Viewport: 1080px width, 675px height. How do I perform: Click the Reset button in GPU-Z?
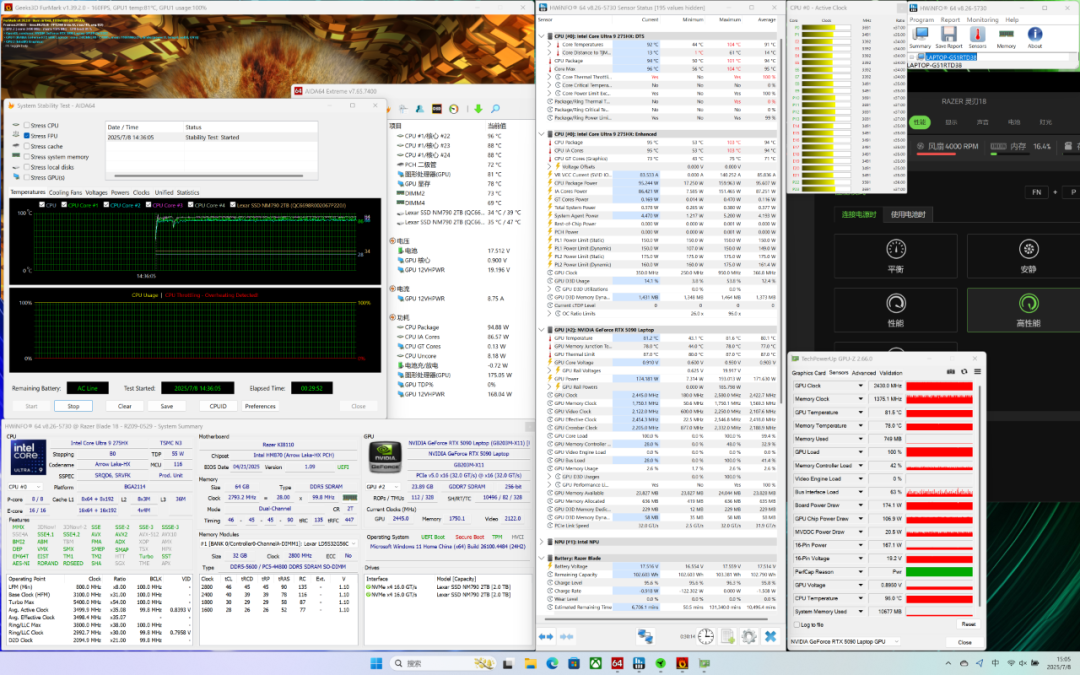(968, 624)
